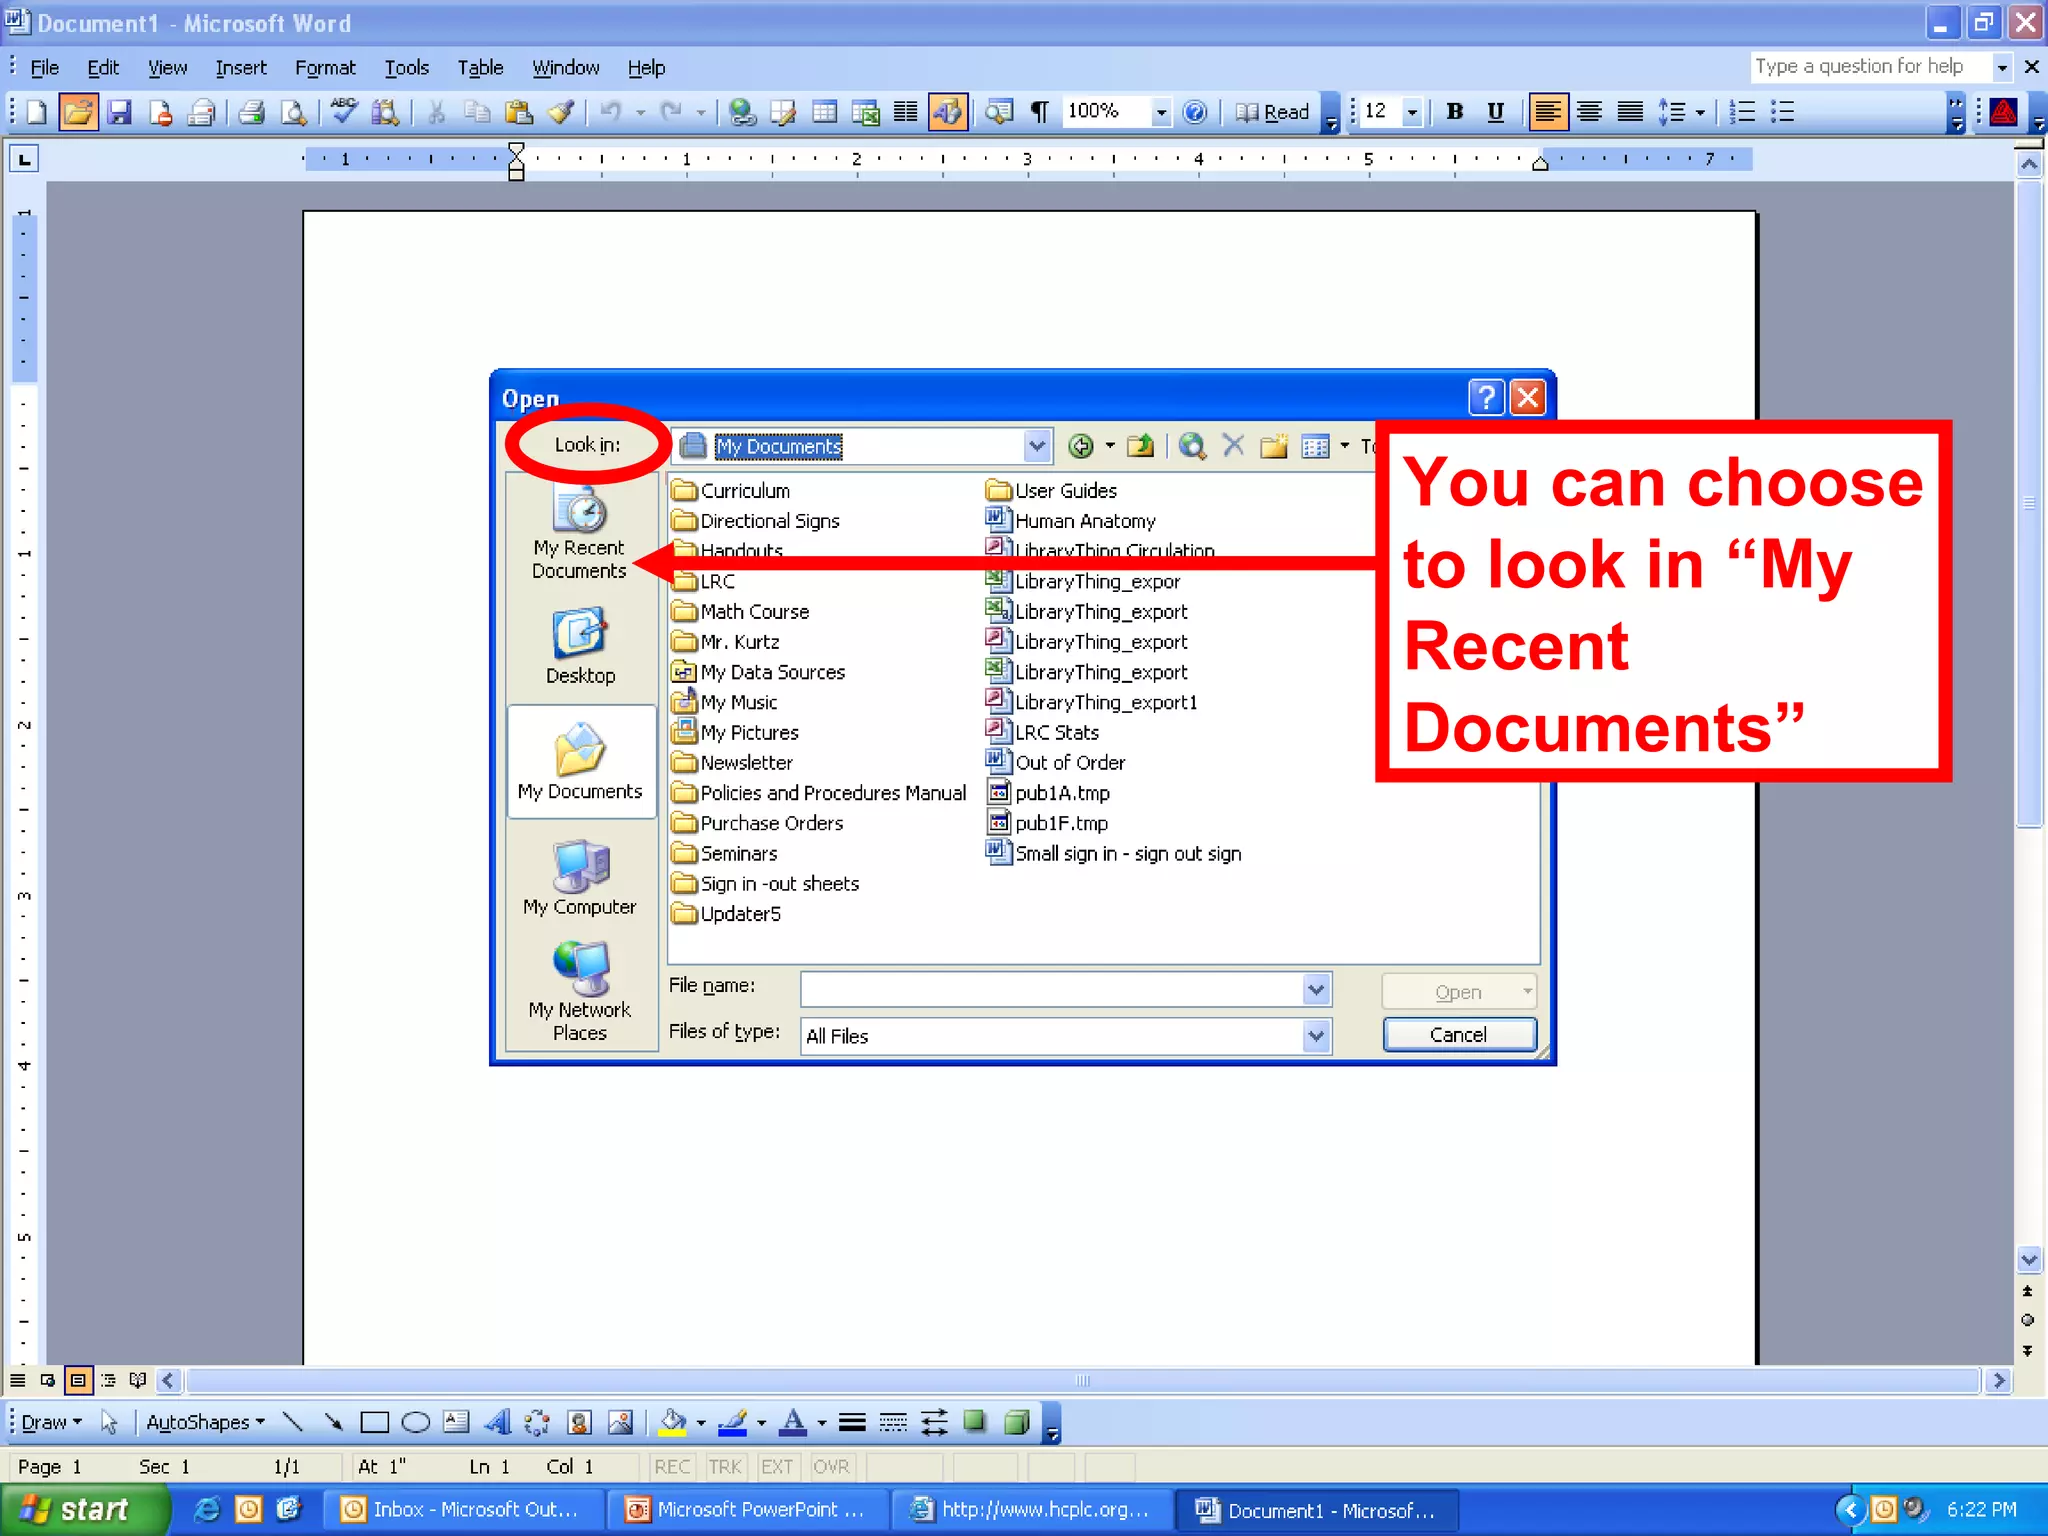Select the Oval drawing tool

[415, 1422]
